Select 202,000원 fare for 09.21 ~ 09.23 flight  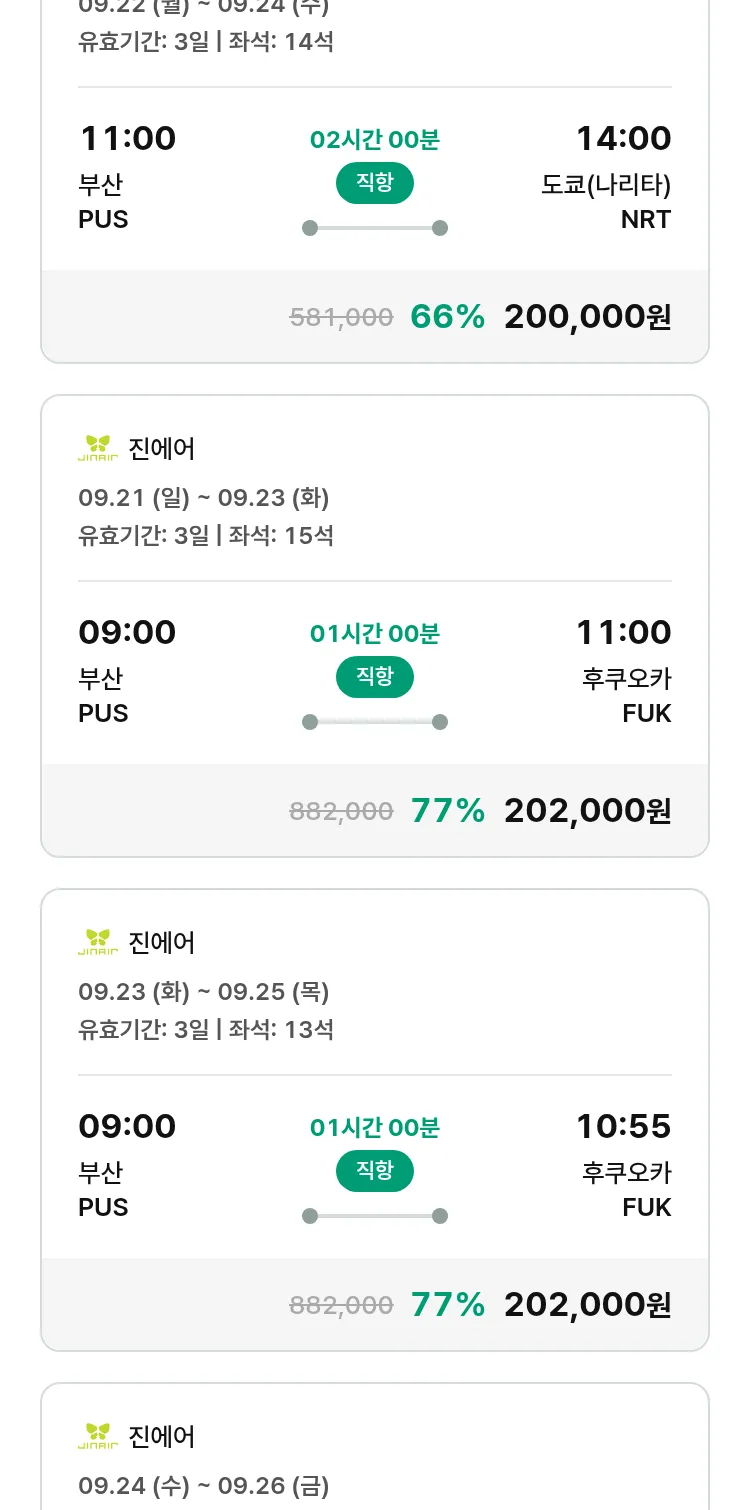tap(587, 811)
